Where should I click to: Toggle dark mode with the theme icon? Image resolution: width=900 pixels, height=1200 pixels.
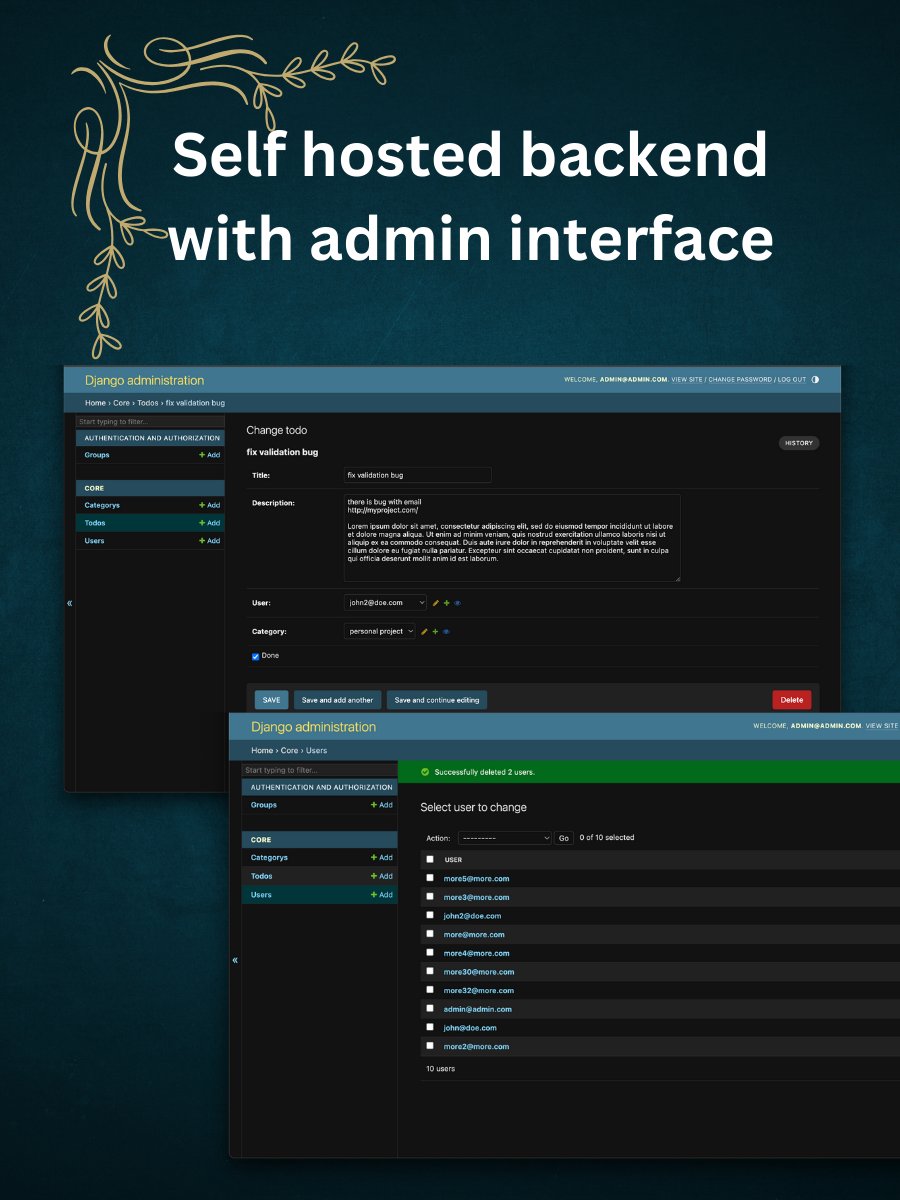click(x=815, y=380)
